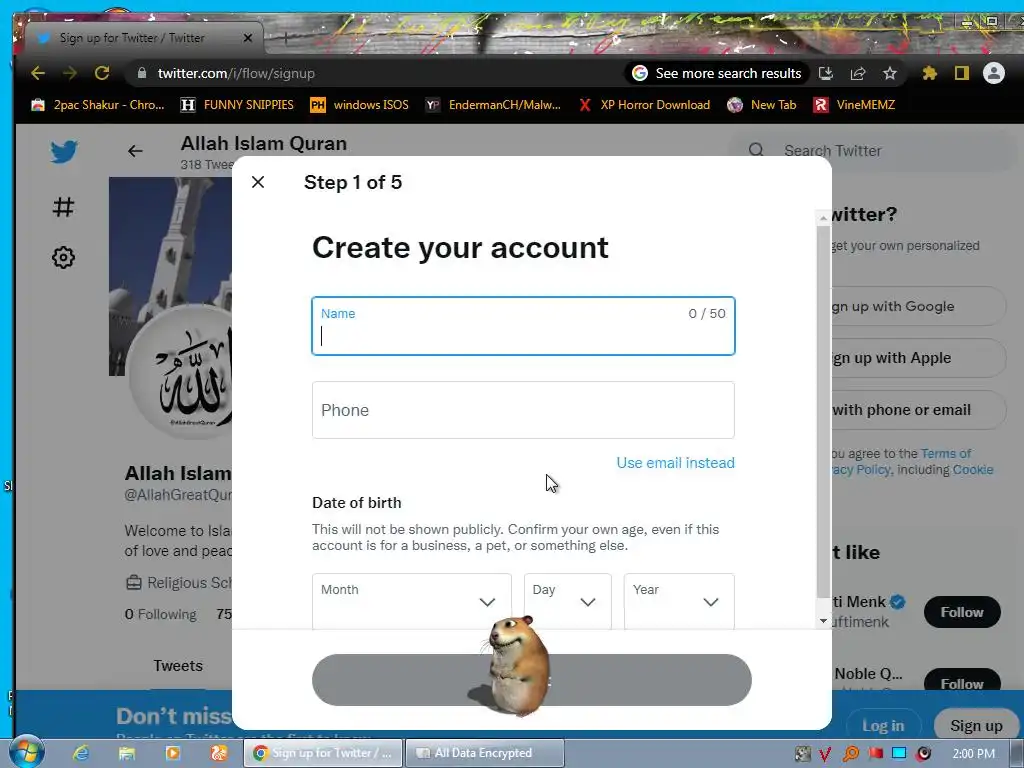Open the New Tab bookmark
1024x768 pixels.
pos(762,104)
